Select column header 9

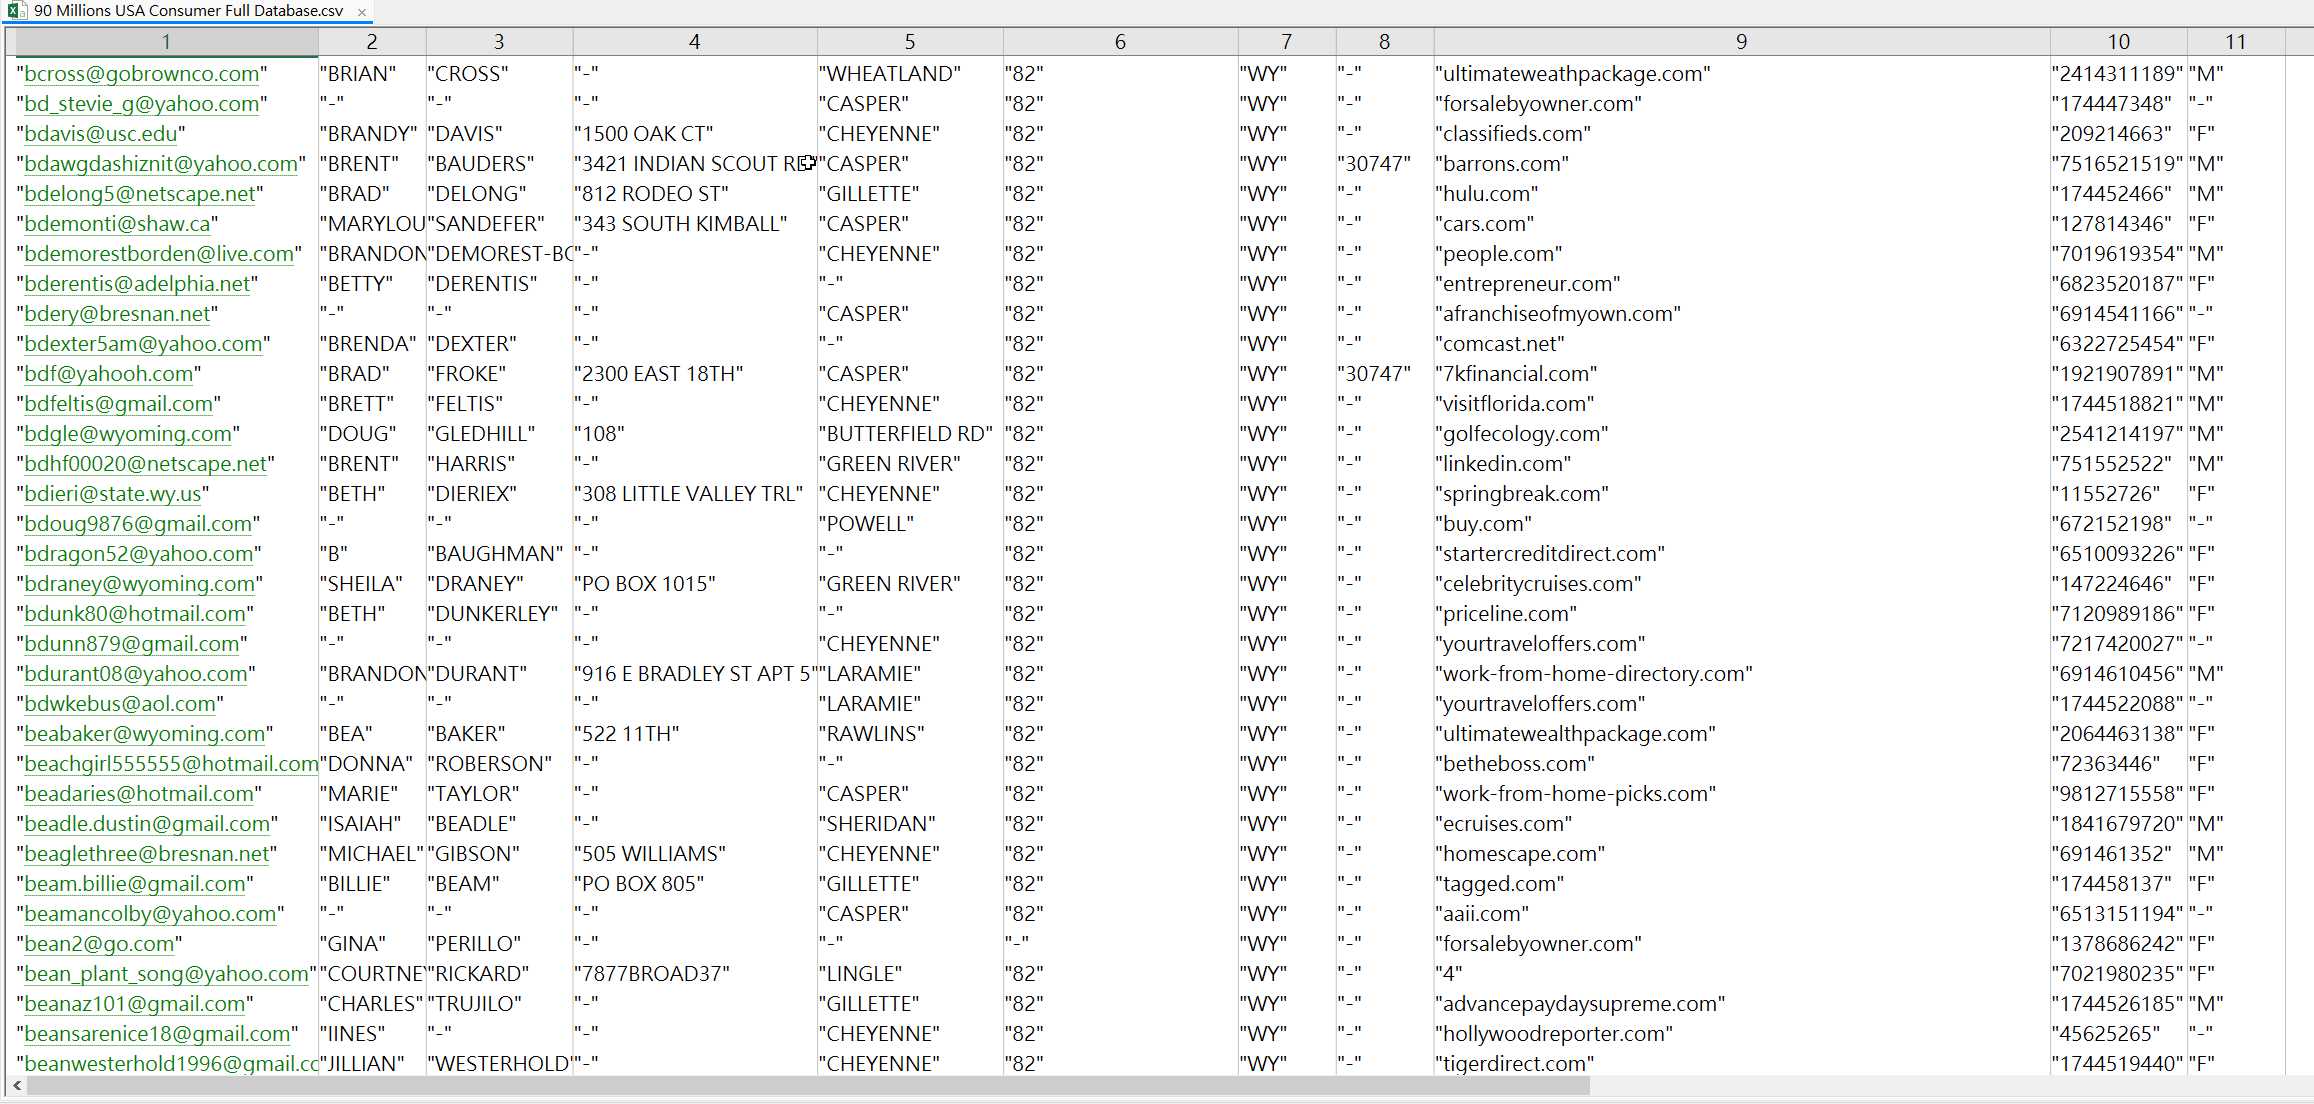point(1742,42)
